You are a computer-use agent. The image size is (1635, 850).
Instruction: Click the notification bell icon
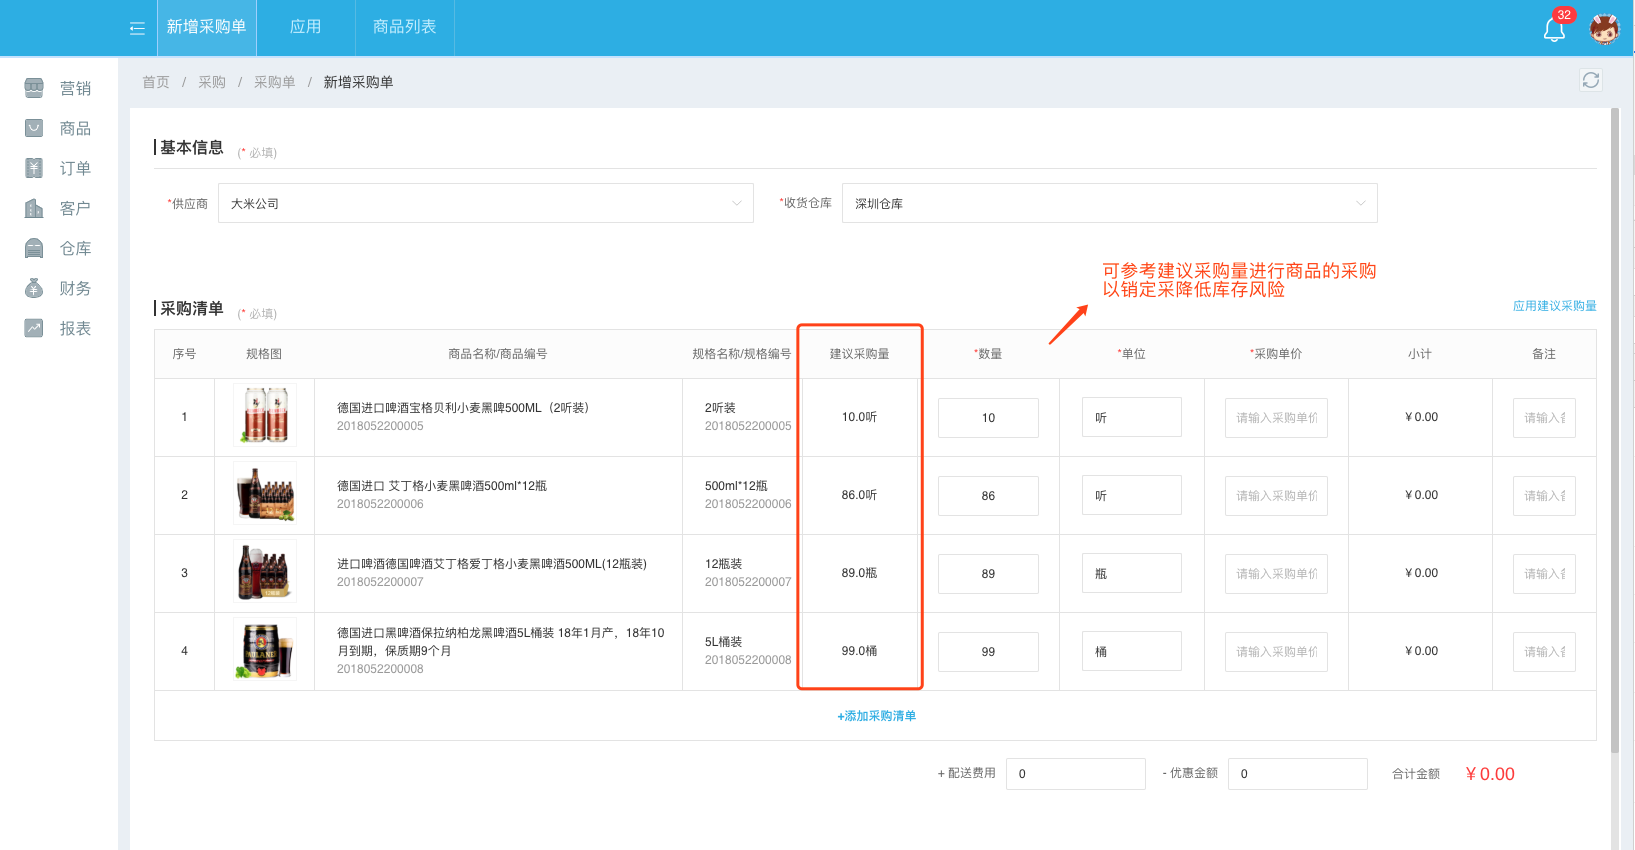[1554, 29]
